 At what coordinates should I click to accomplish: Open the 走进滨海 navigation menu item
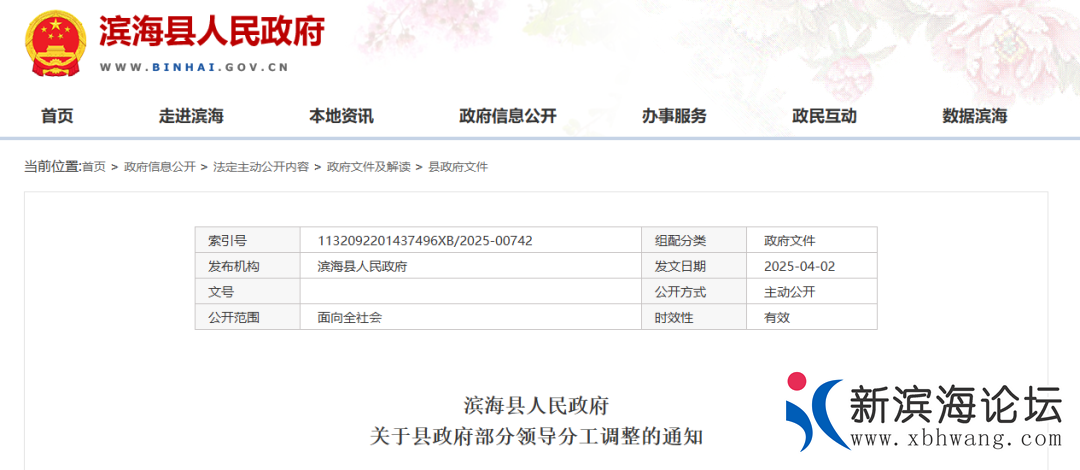click(x=191, y=116)
